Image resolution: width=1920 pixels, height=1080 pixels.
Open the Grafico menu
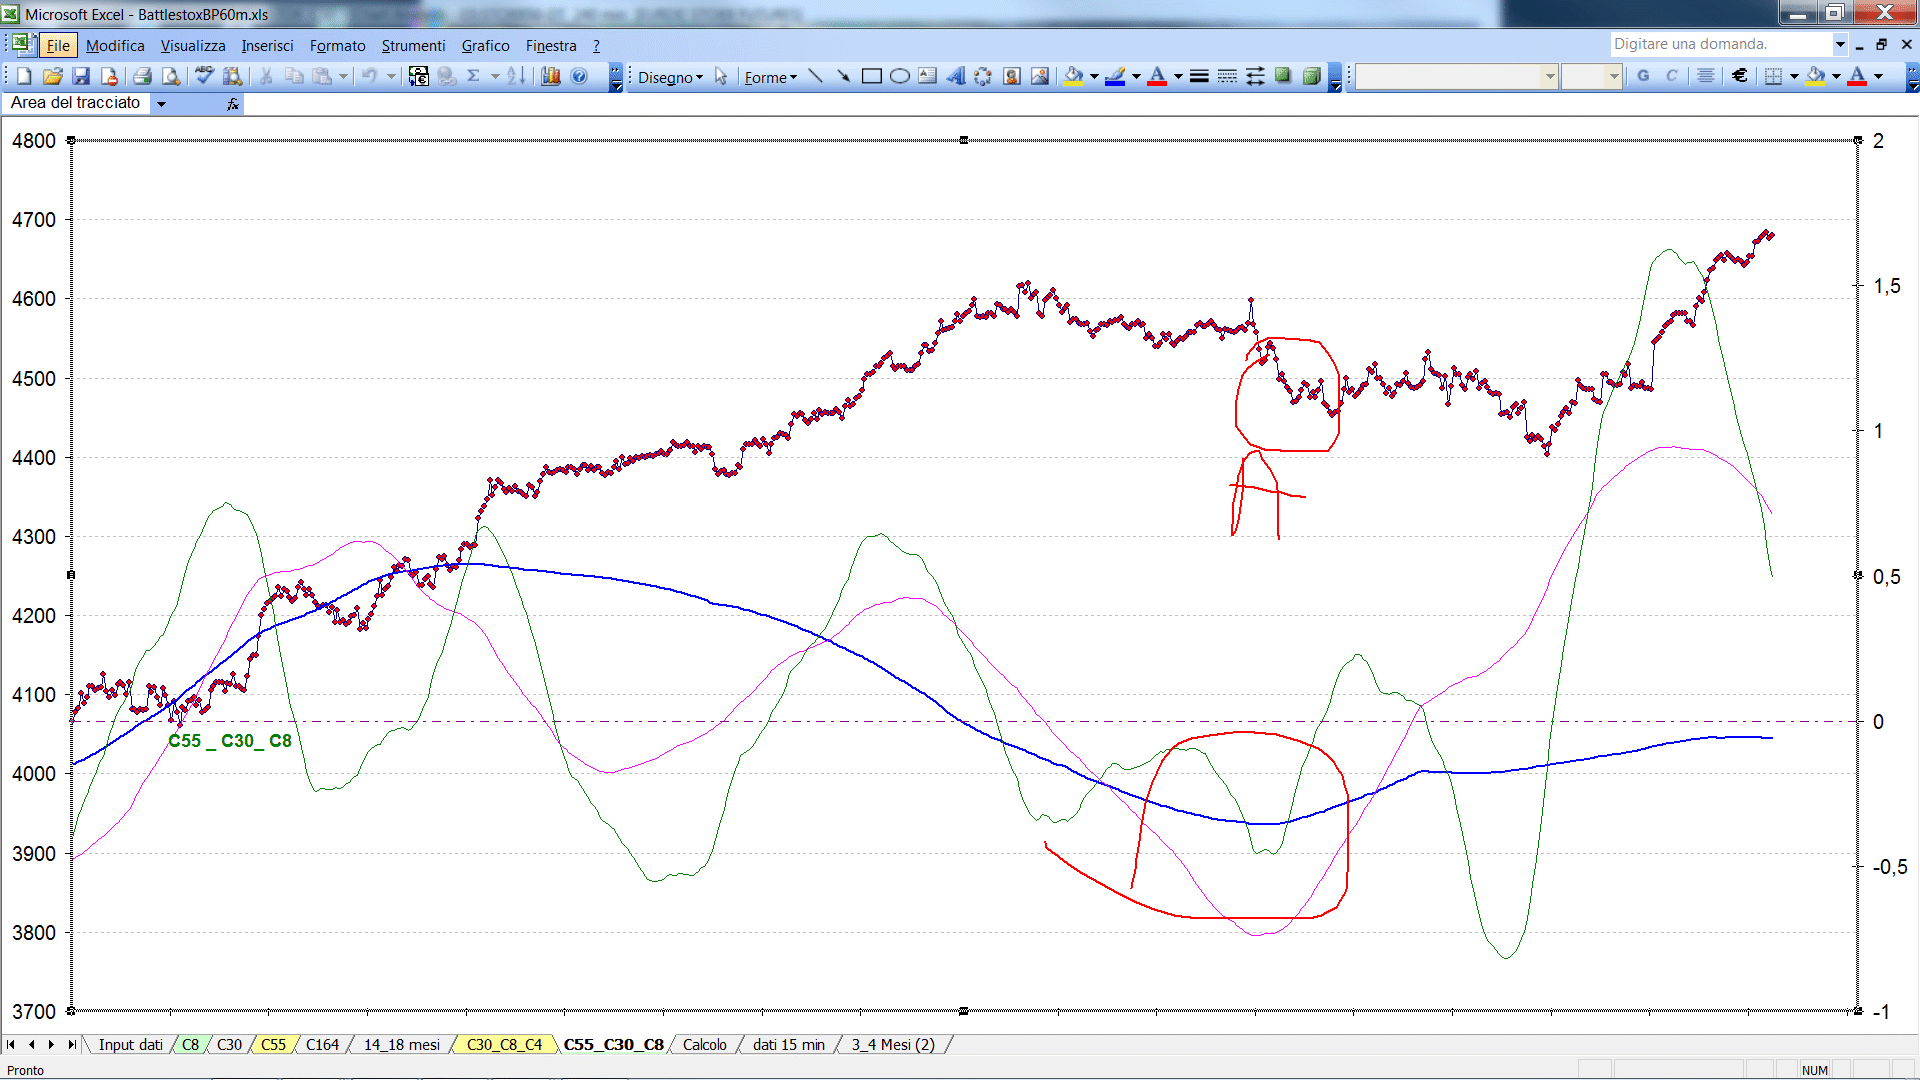coord(485,46)
